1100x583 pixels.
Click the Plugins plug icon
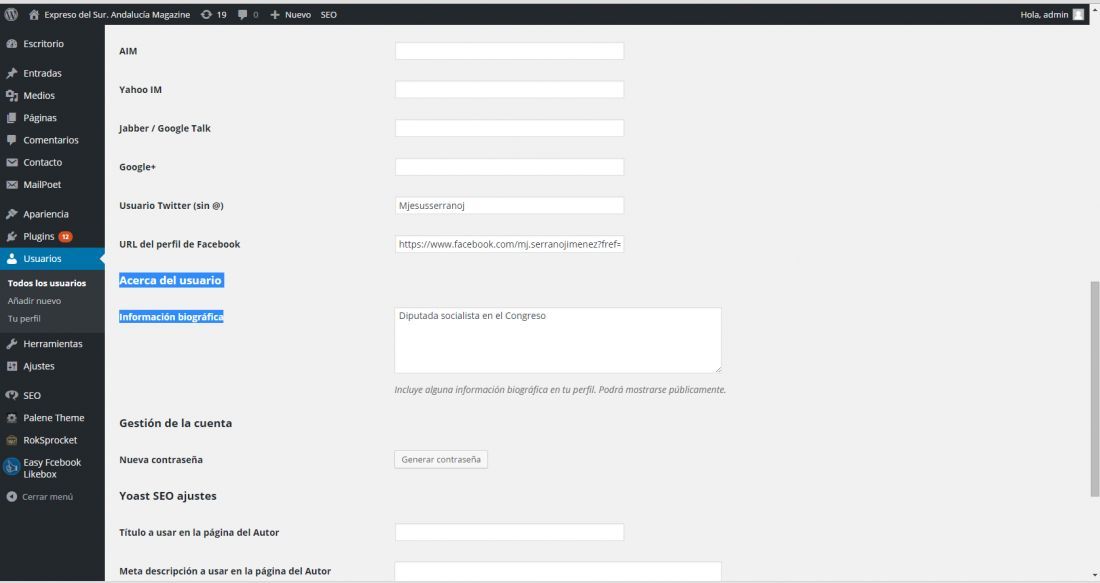tap(12, 236)
